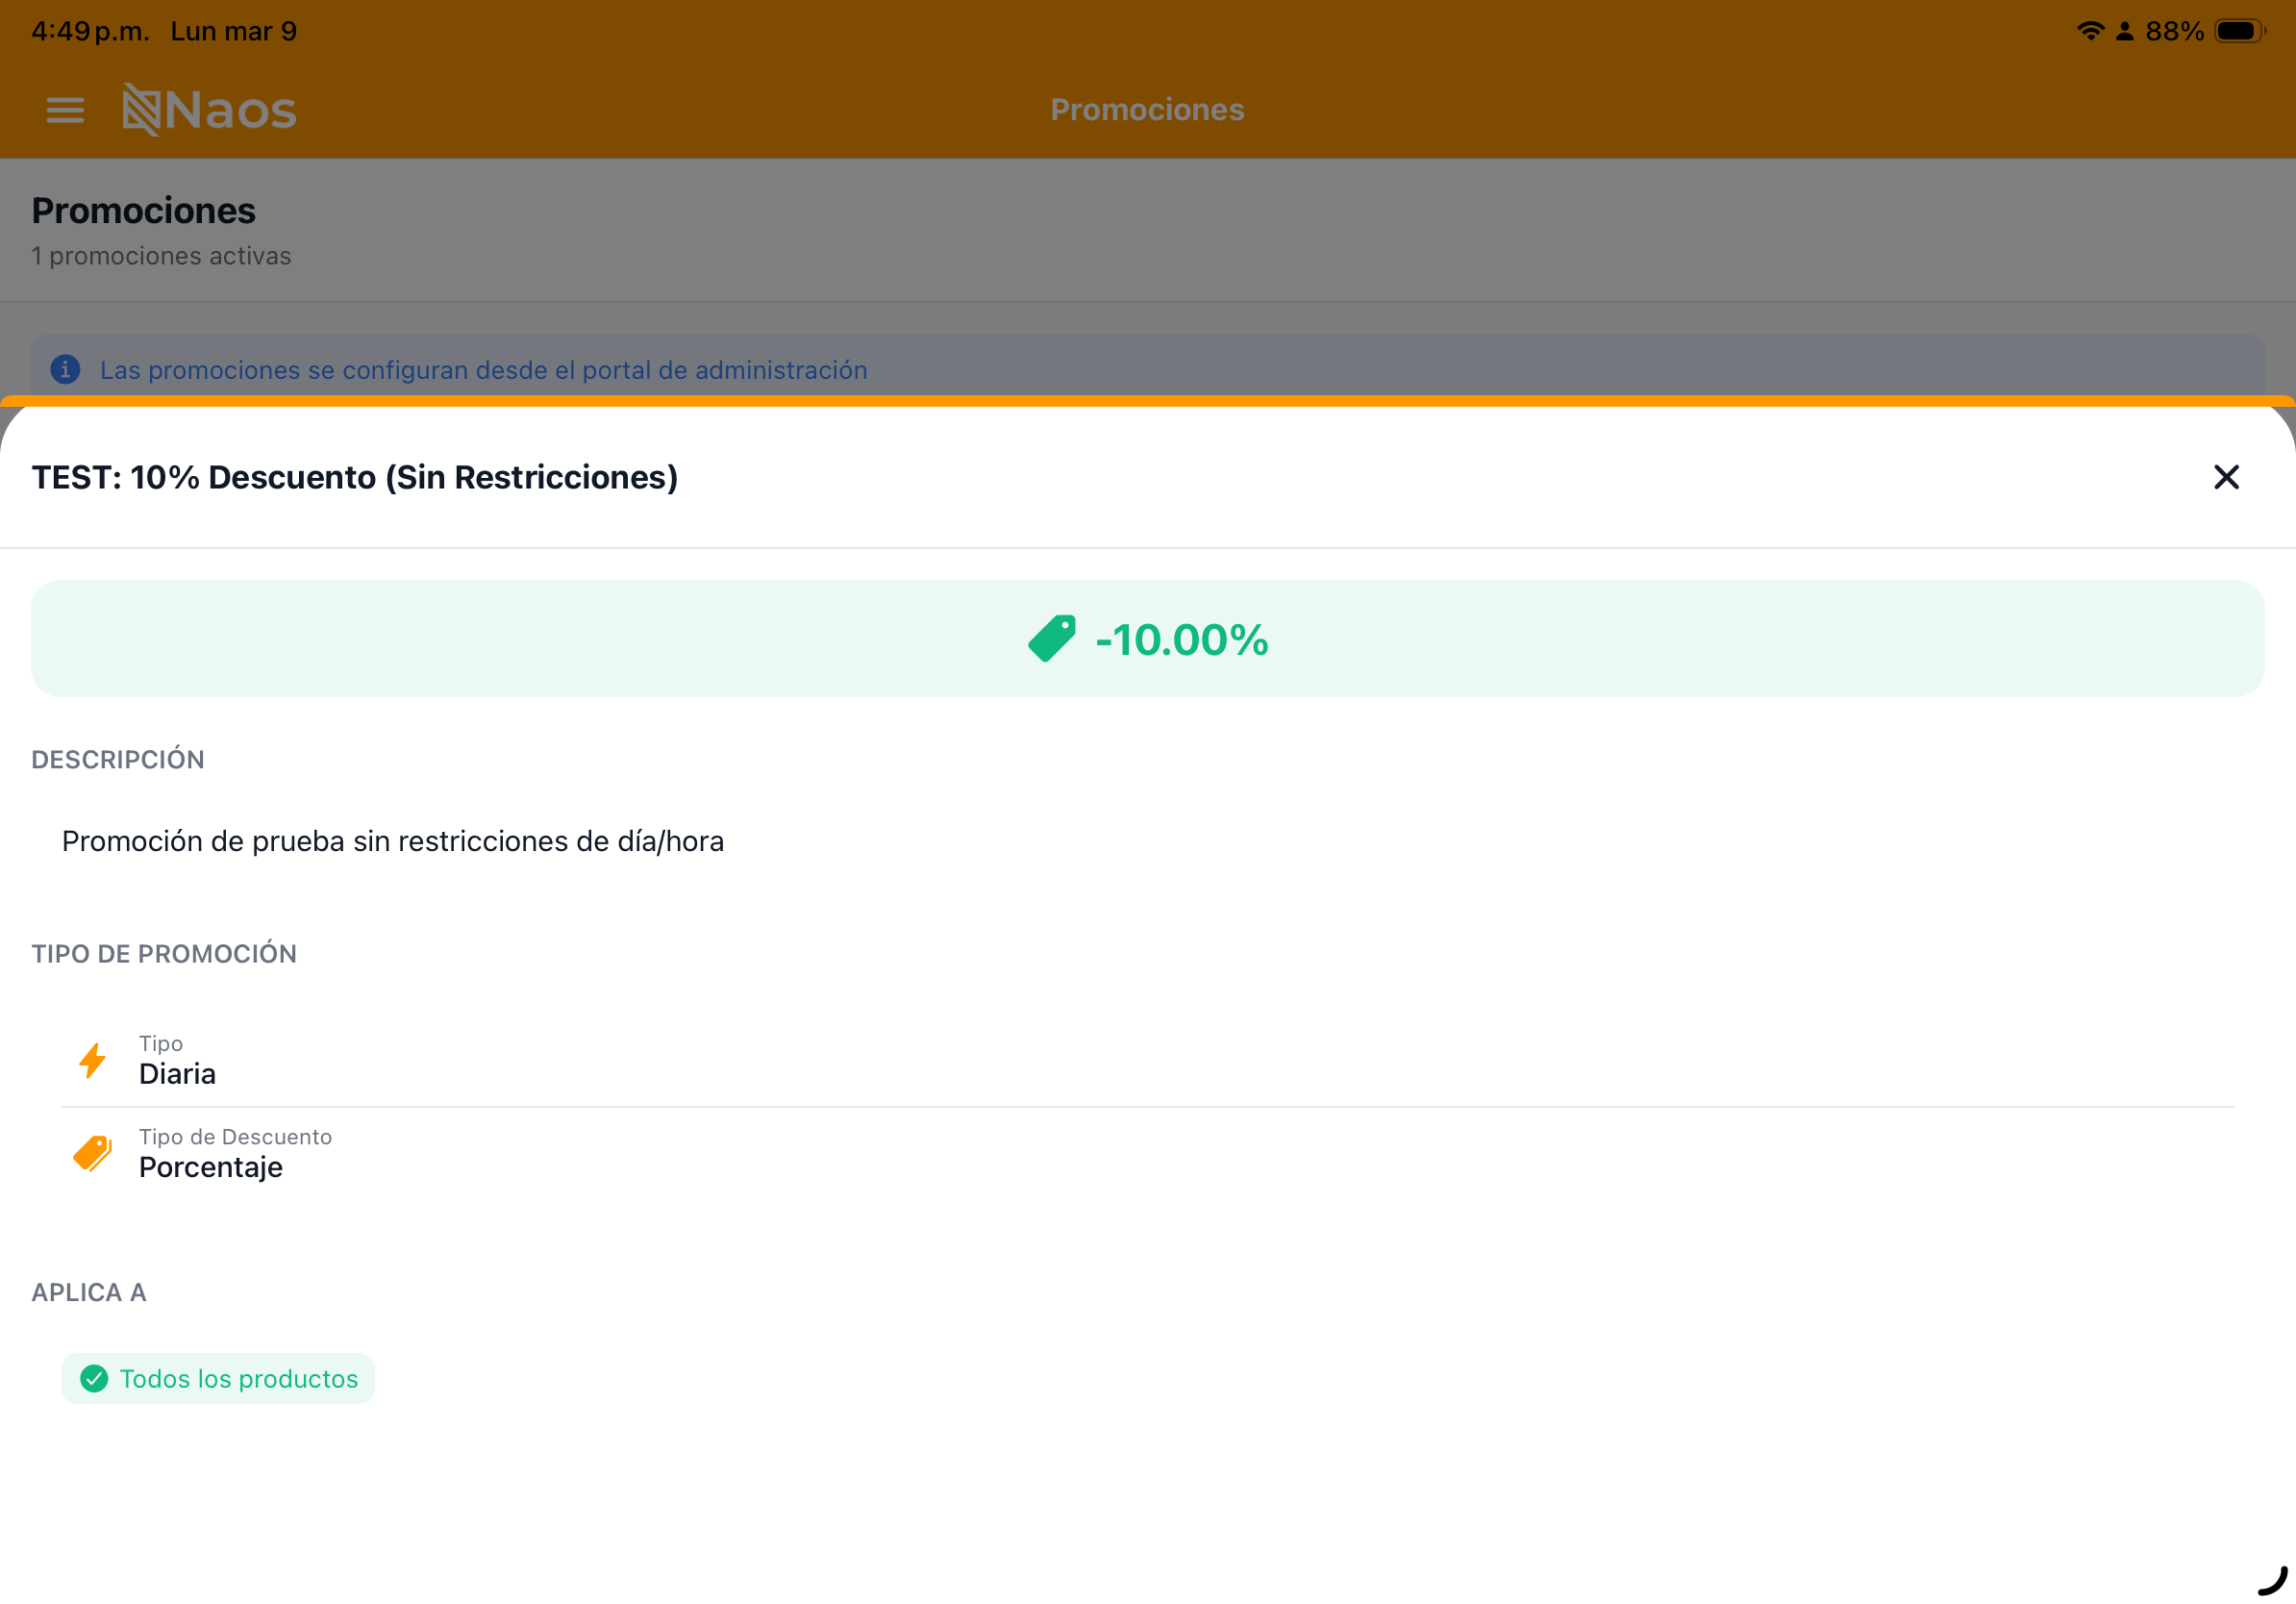Tap the green discount tag icon

pos(1052,639)
